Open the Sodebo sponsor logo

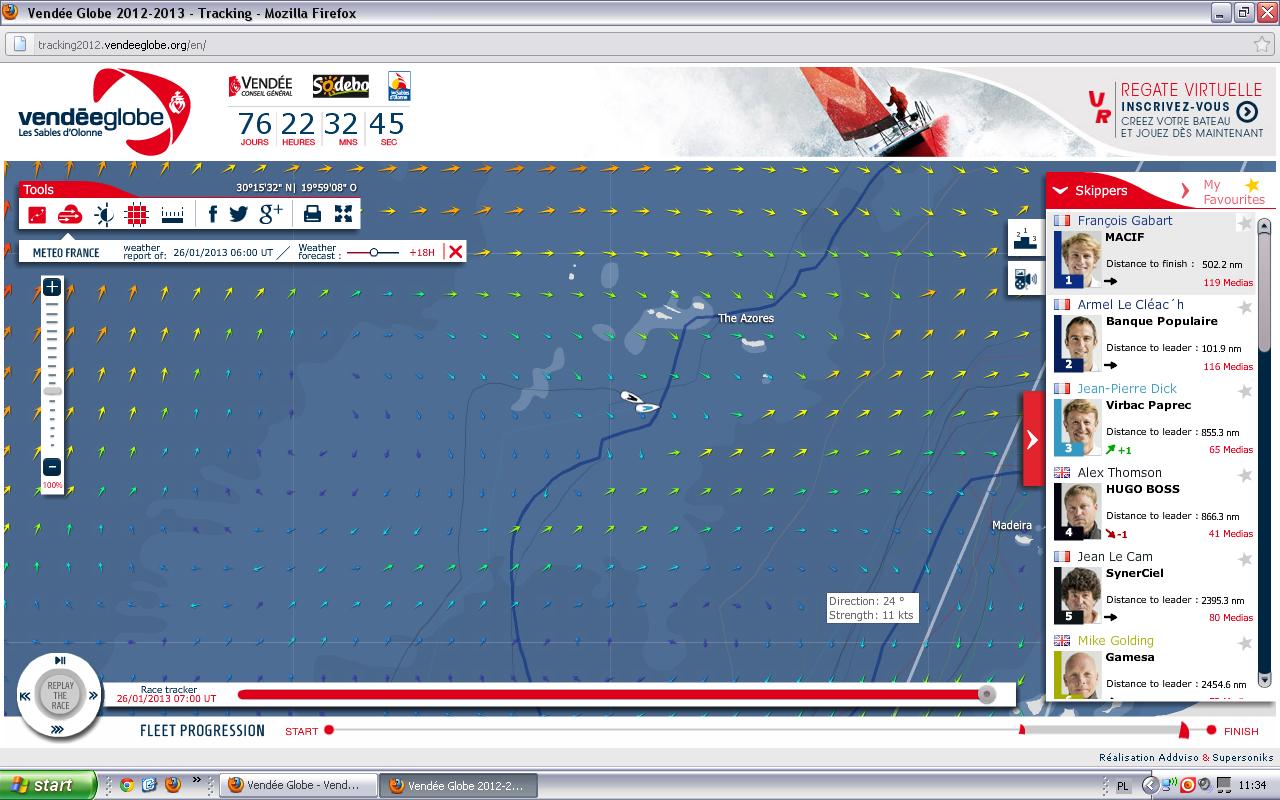[x=340, y=87]
